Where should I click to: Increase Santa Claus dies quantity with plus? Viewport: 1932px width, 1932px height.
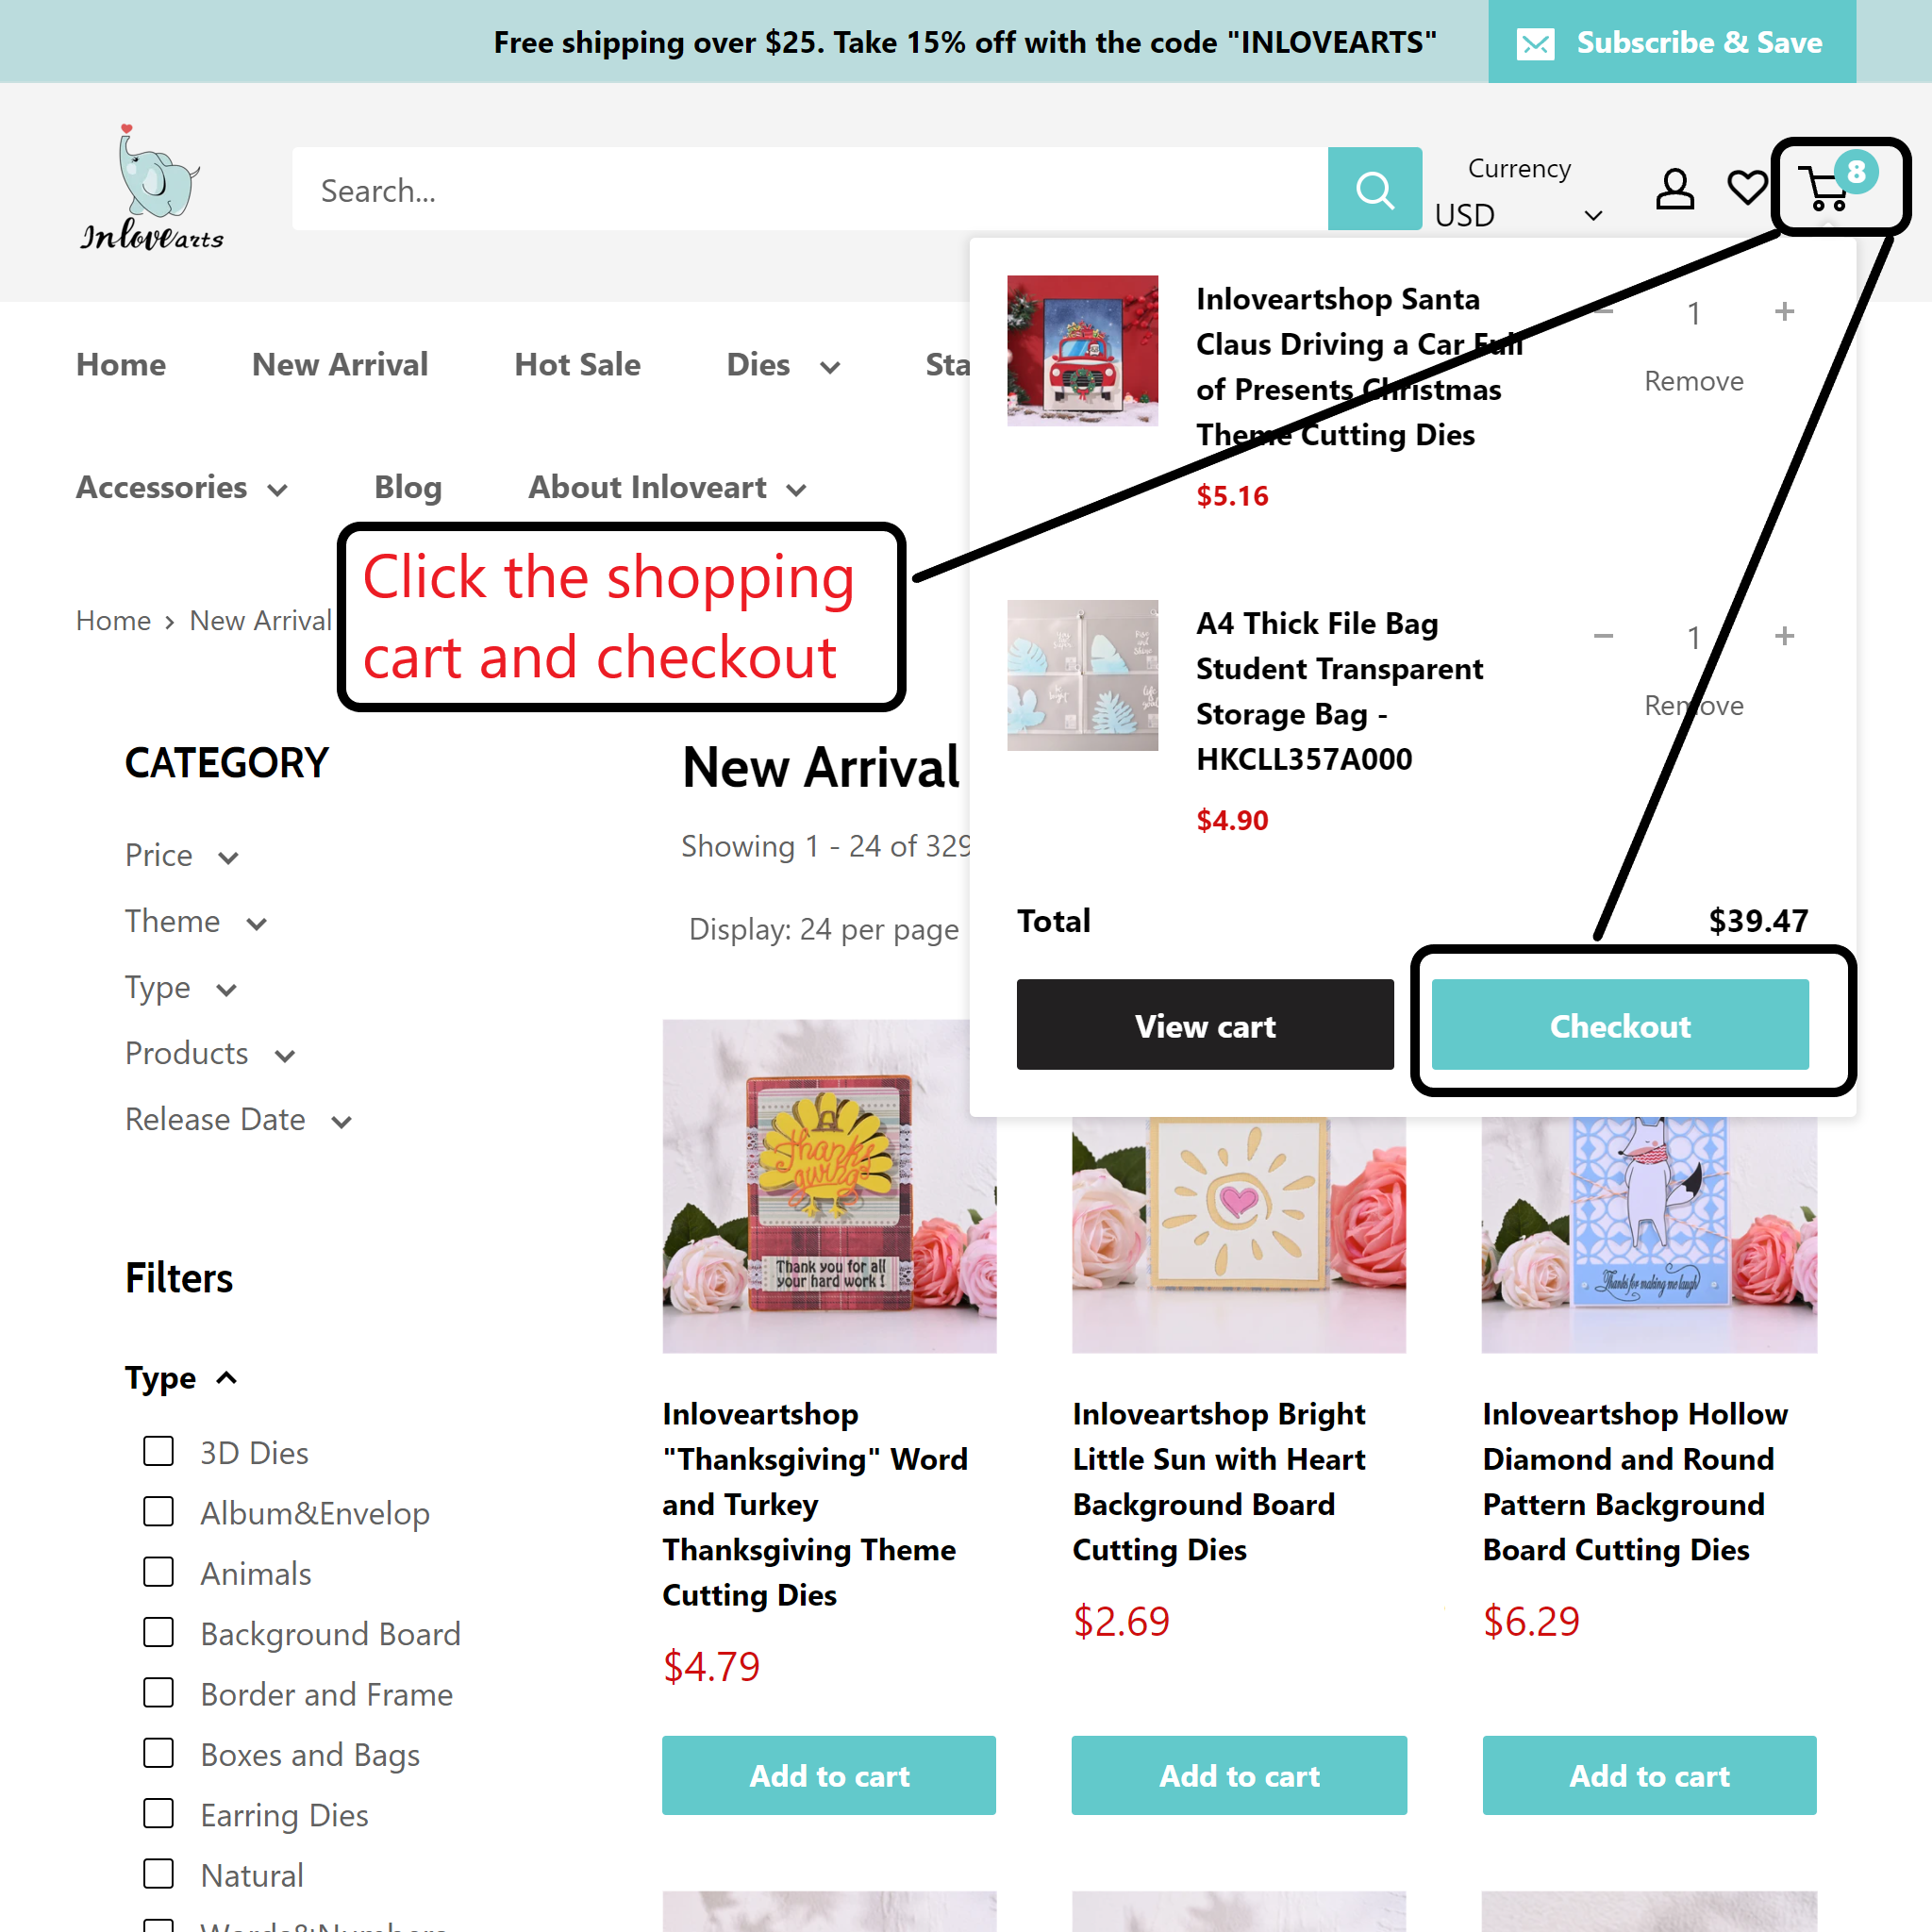point(1784,312)
